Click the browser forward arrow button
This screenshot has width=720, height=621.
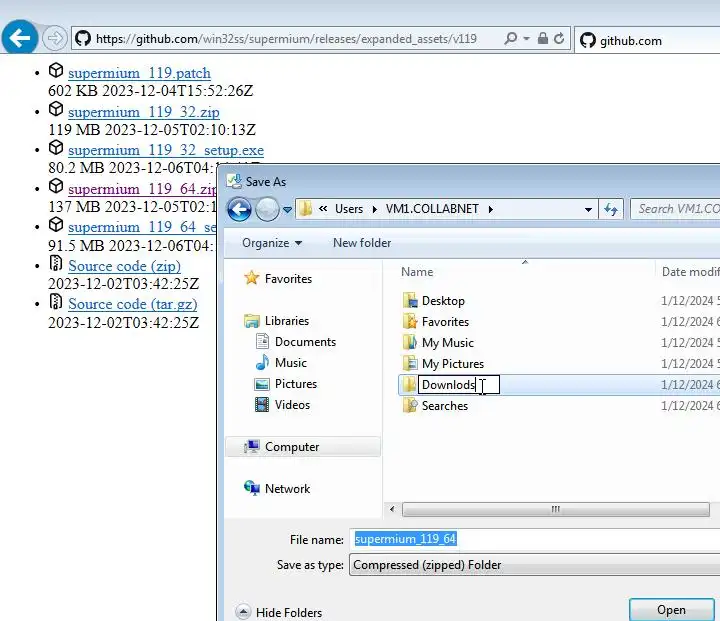coord(55,38)
